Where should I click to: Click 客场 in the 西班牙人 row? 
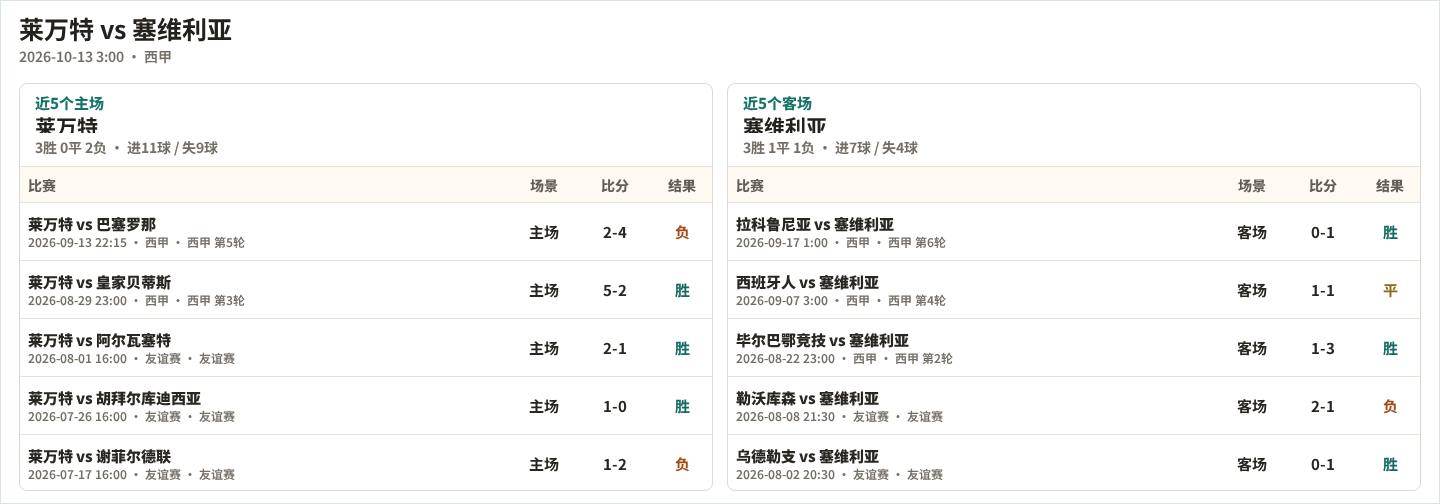(1252, 290)
